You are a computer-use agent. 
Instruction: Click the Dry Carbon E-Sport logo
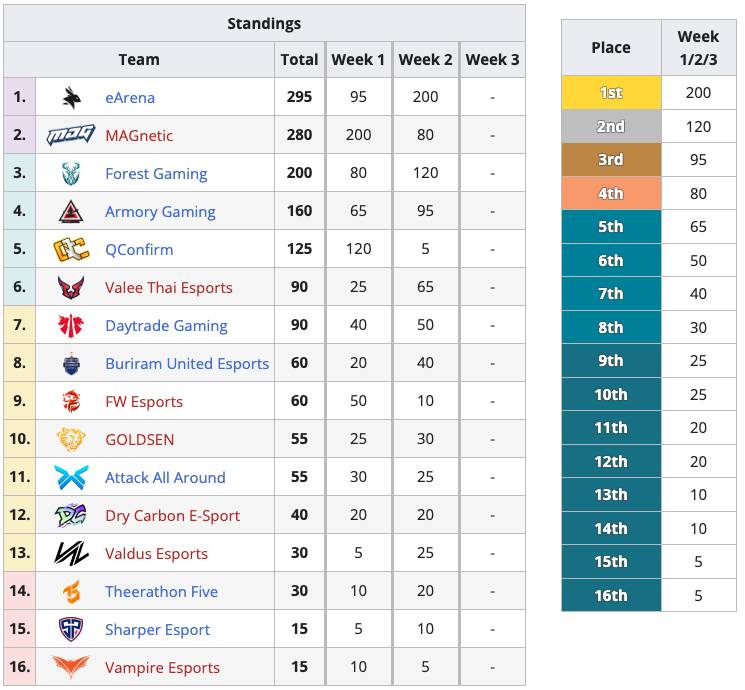71,516
